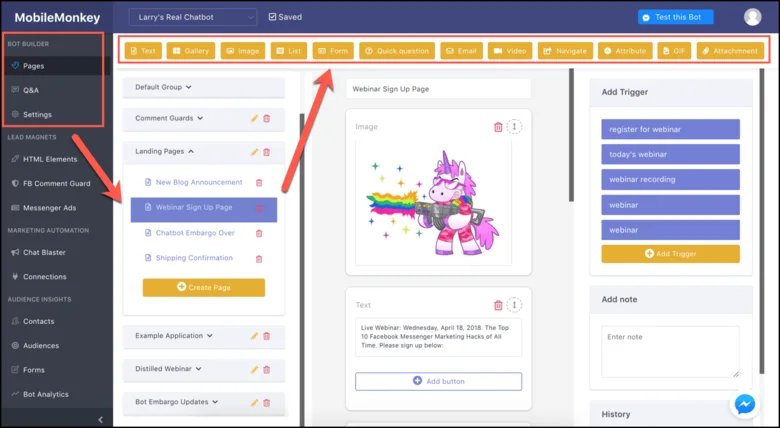Add an Attribute widget
The image size is (780, 428).
click(x=625, y=51)
